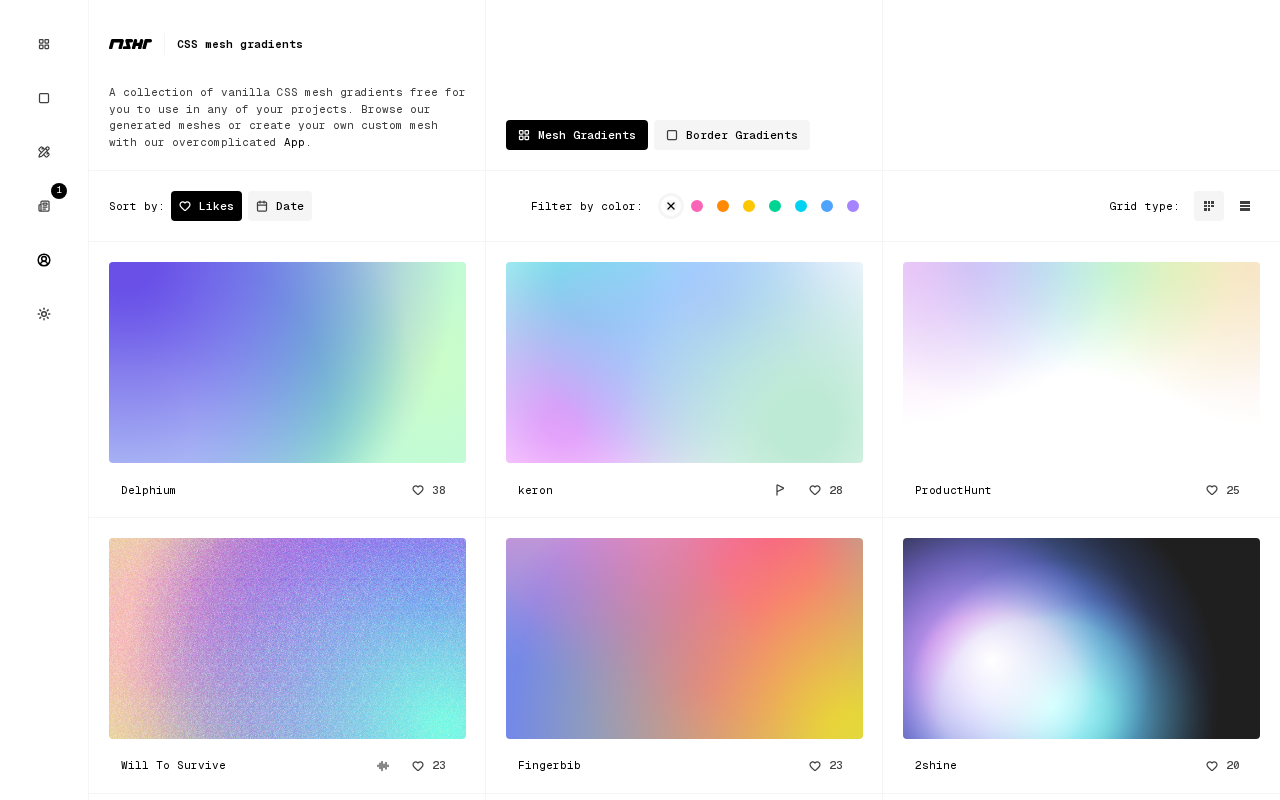This screenshot has height=800, width=1280.
Task: Open the mesh grid icon in the sidebar
Action: (x=44, y=44)
